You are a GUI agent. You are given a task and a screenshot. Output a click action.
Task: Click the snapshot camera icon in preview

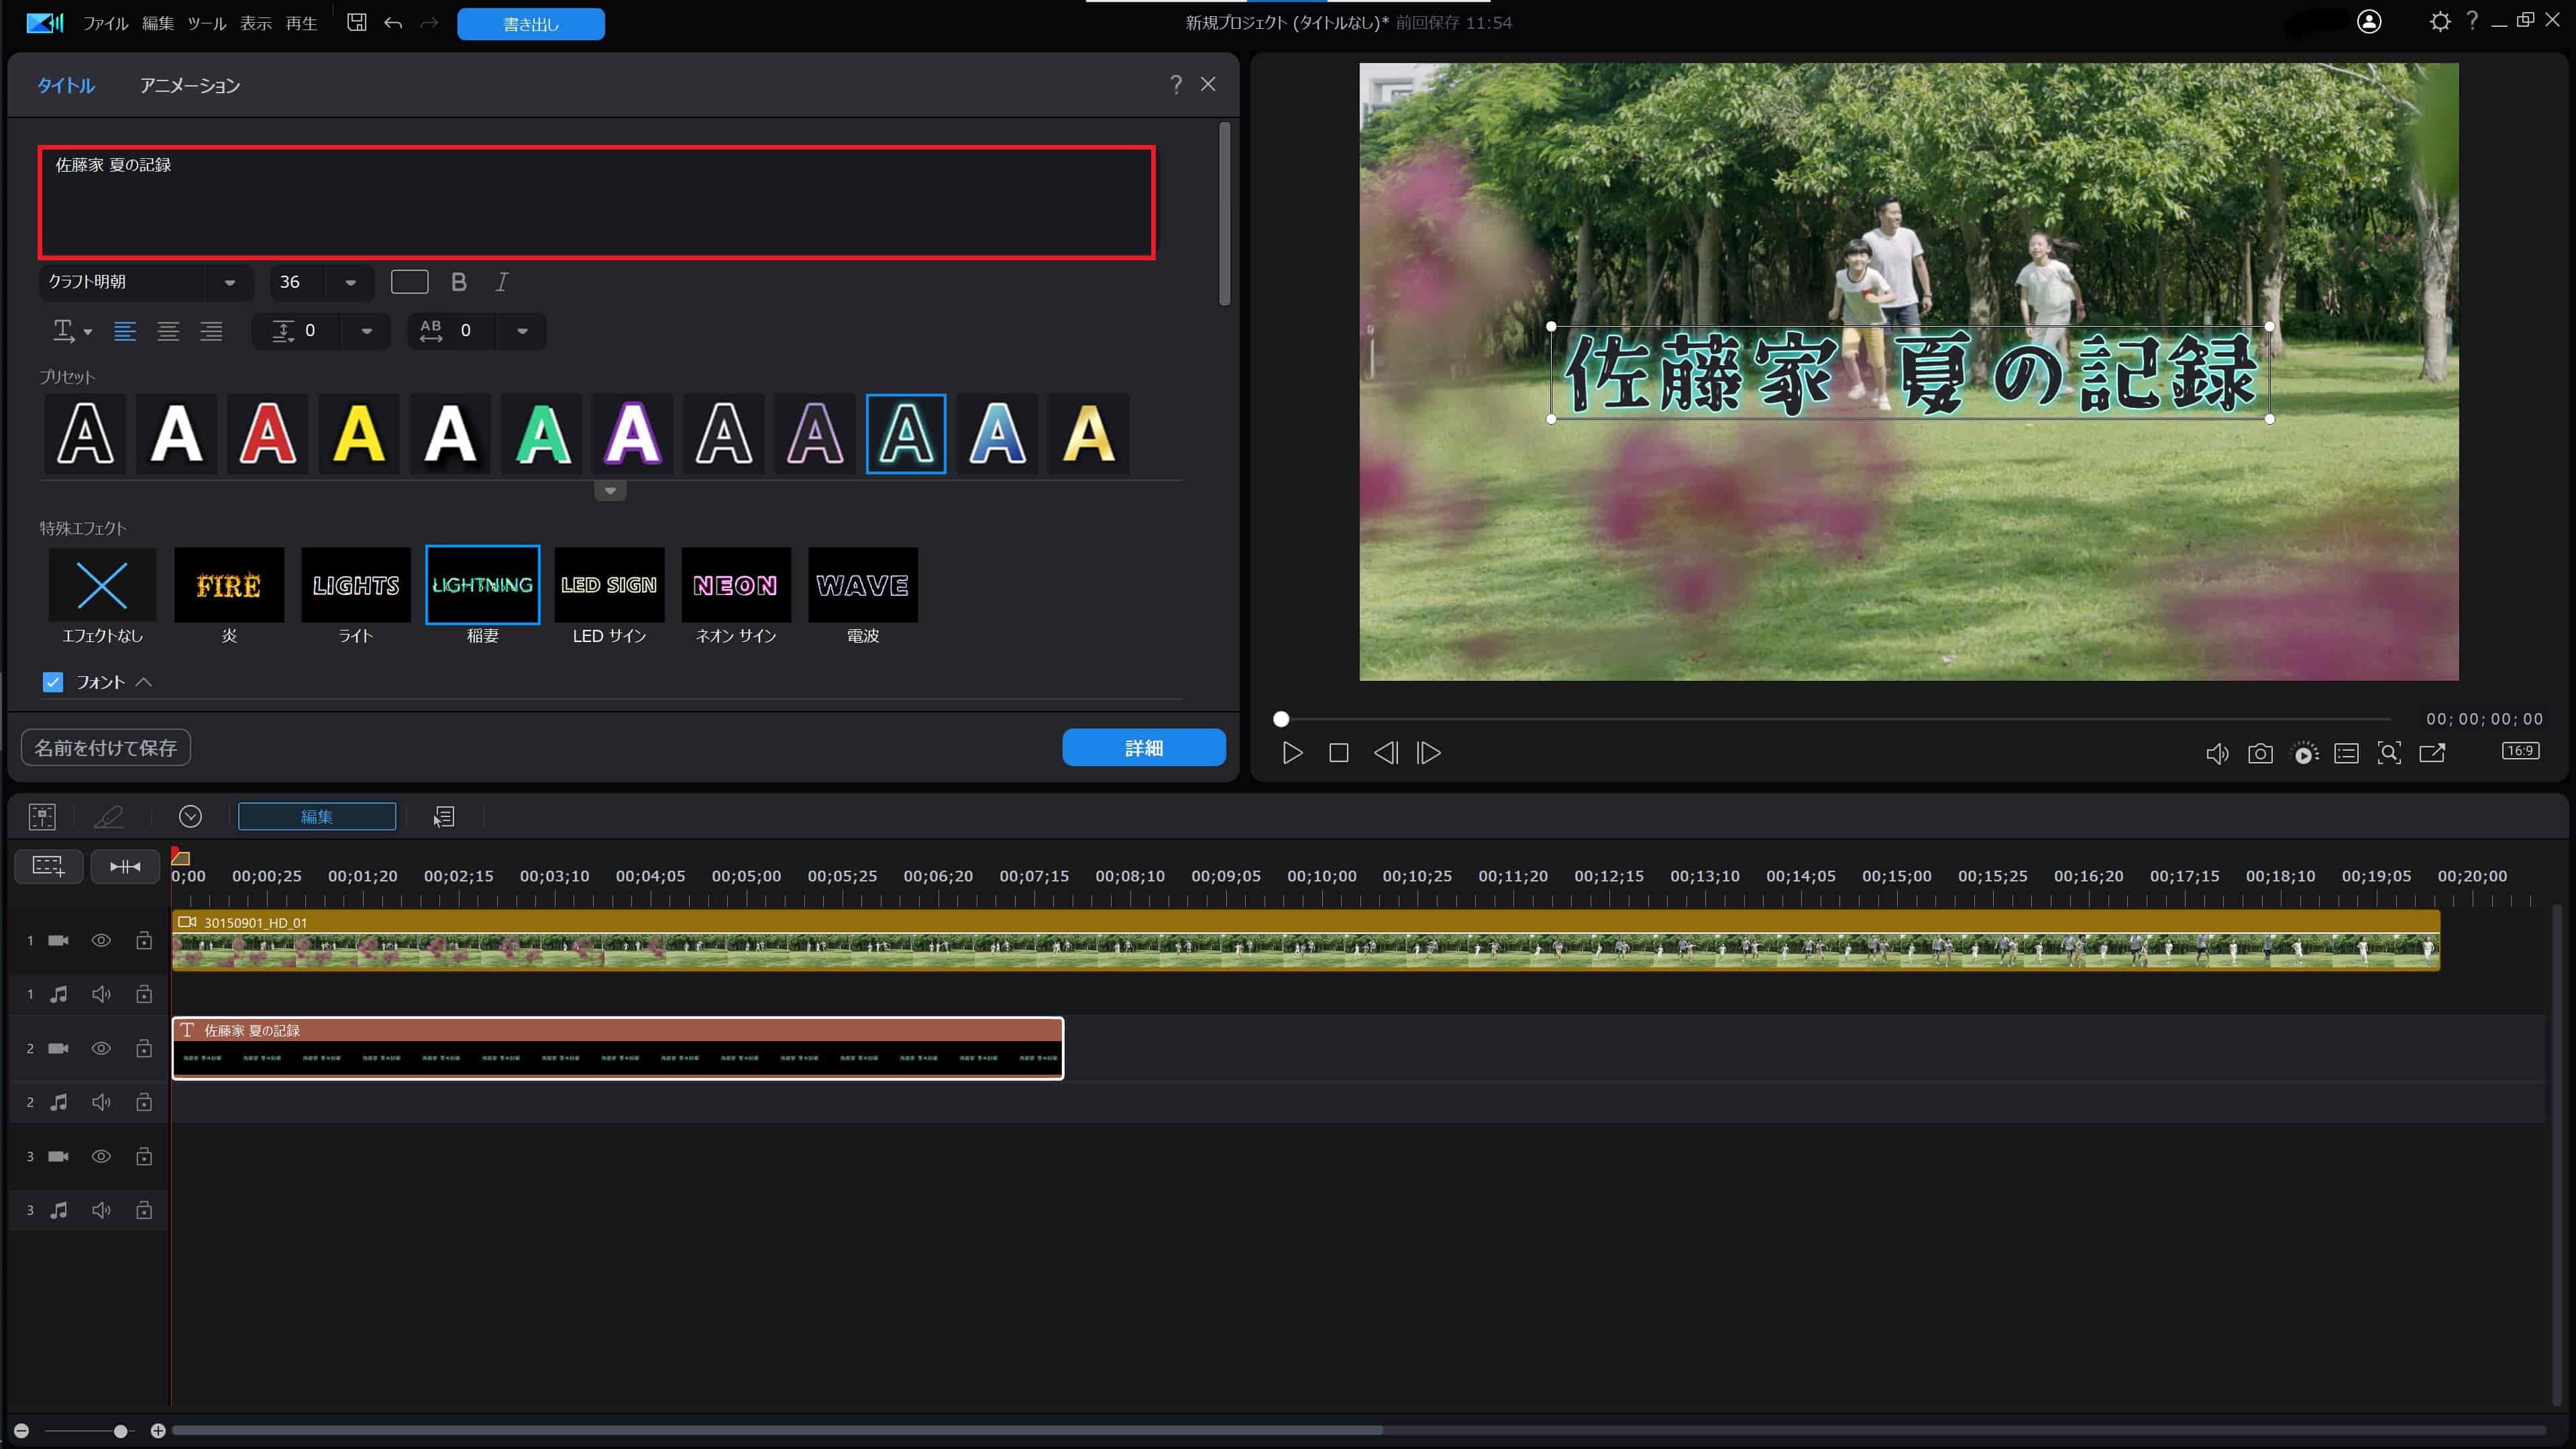click(x=2260, y=754)
